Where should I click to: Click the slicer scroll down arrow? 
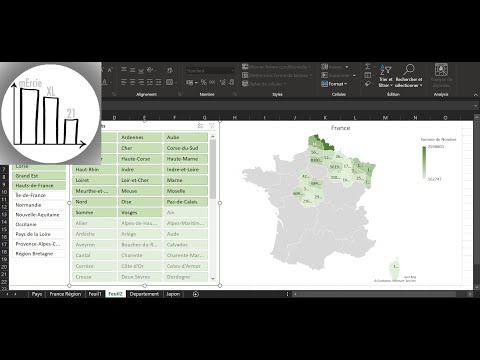click(x=213, y=279)
